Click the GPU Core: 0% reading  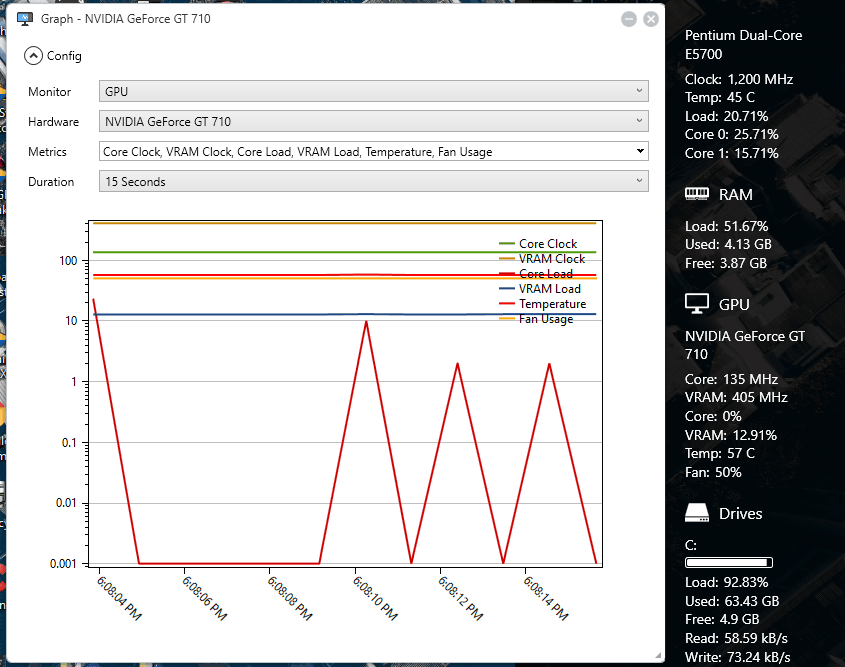coord(713,416)
